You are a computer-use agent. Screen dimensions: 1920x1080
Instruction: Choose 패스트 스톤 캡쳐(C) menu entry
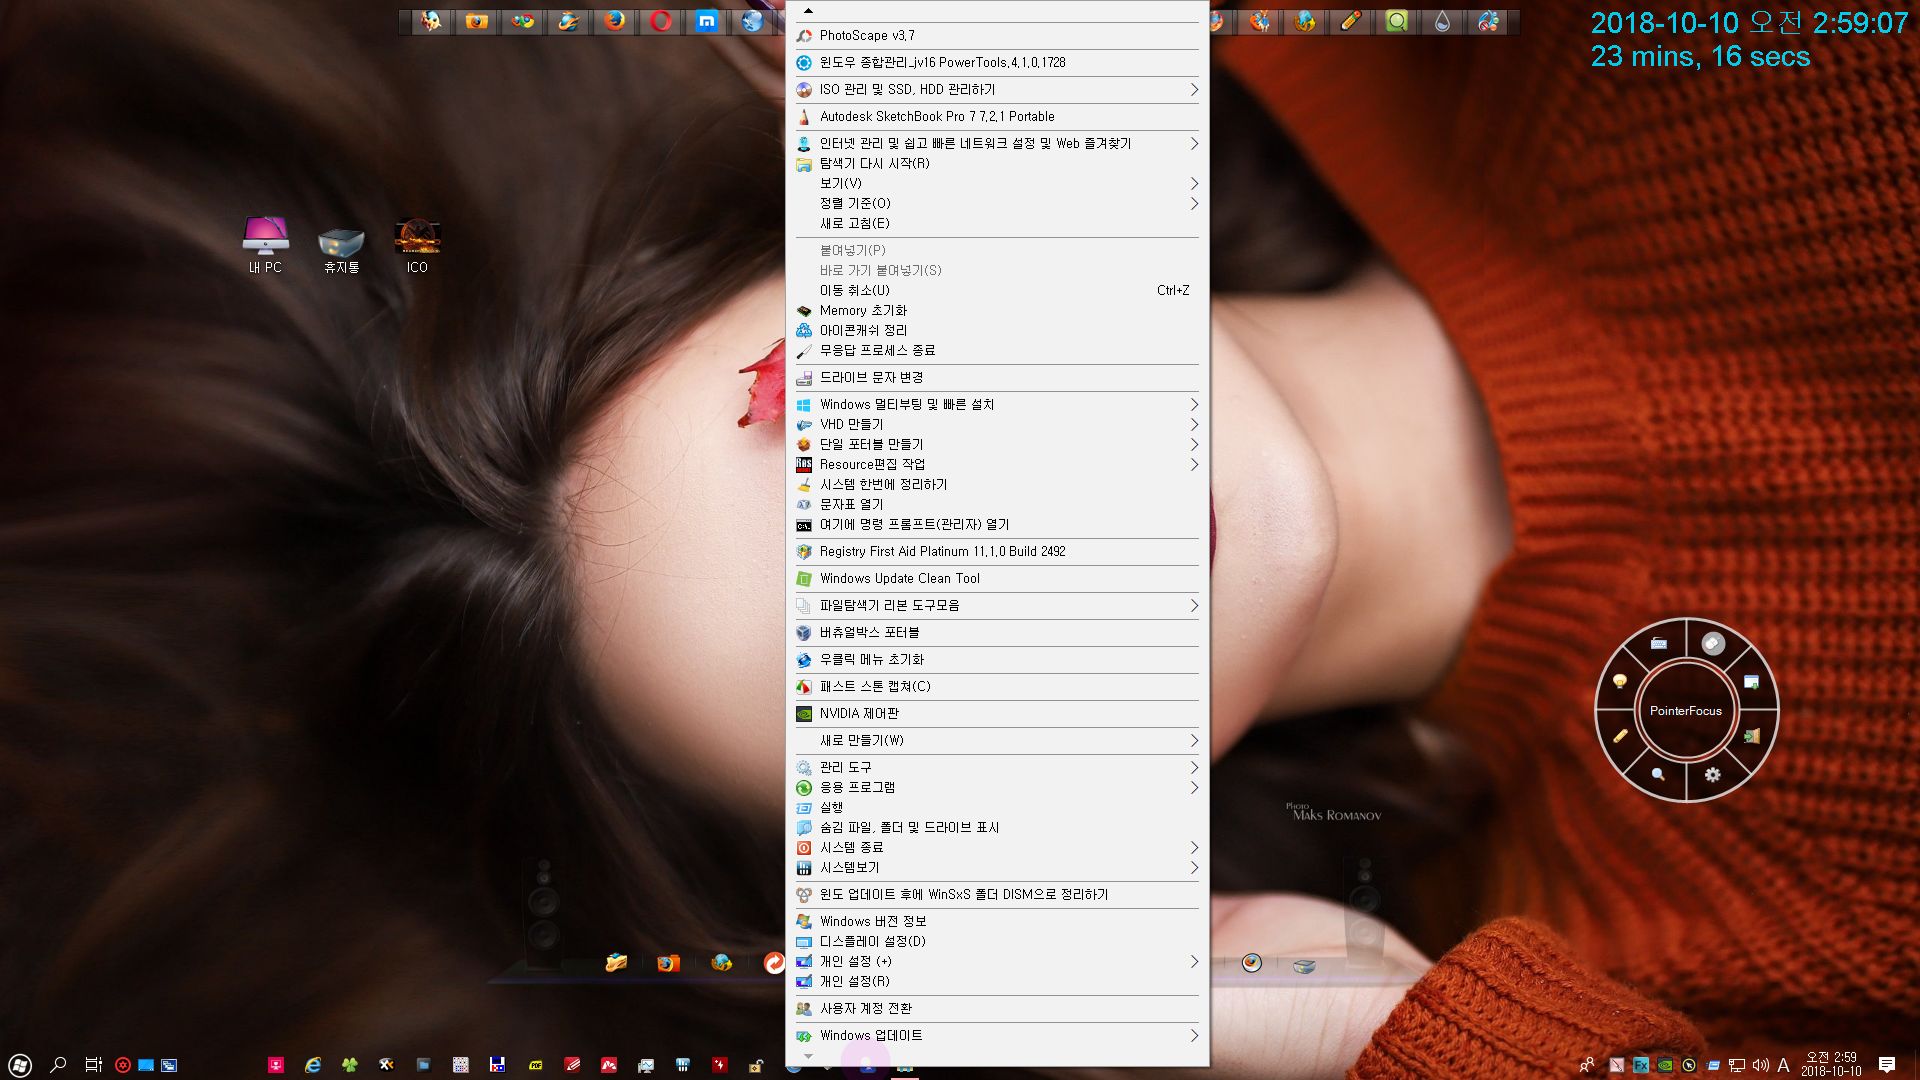click(x=997, y=686)
